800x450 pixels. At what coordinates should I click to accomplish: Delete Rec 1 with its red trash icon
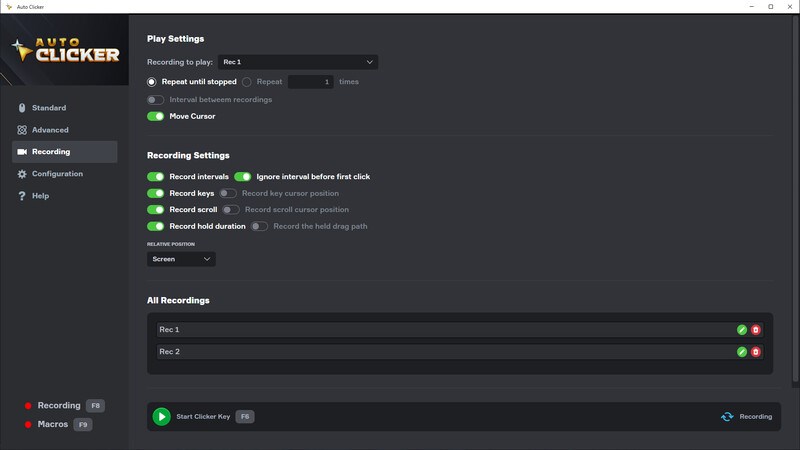coord(756,330)
